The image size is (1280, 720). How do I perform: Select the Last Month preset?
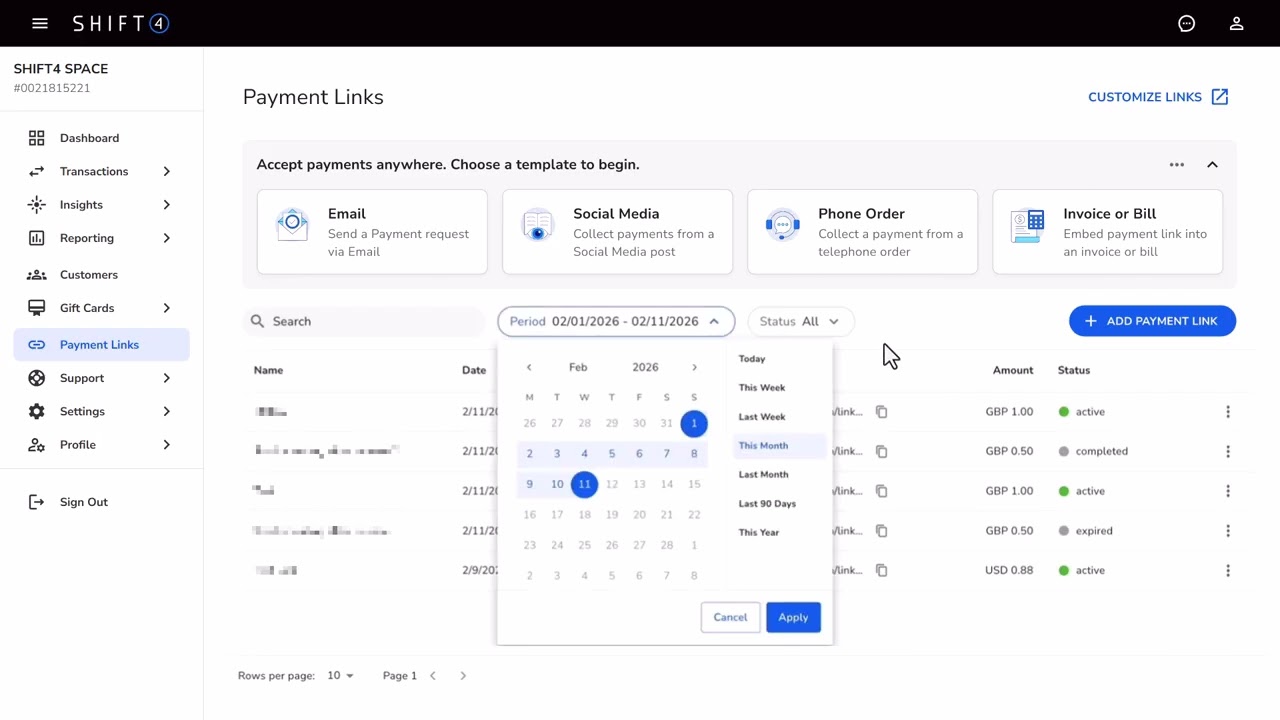pyautogui.click(x=763, y=475)
